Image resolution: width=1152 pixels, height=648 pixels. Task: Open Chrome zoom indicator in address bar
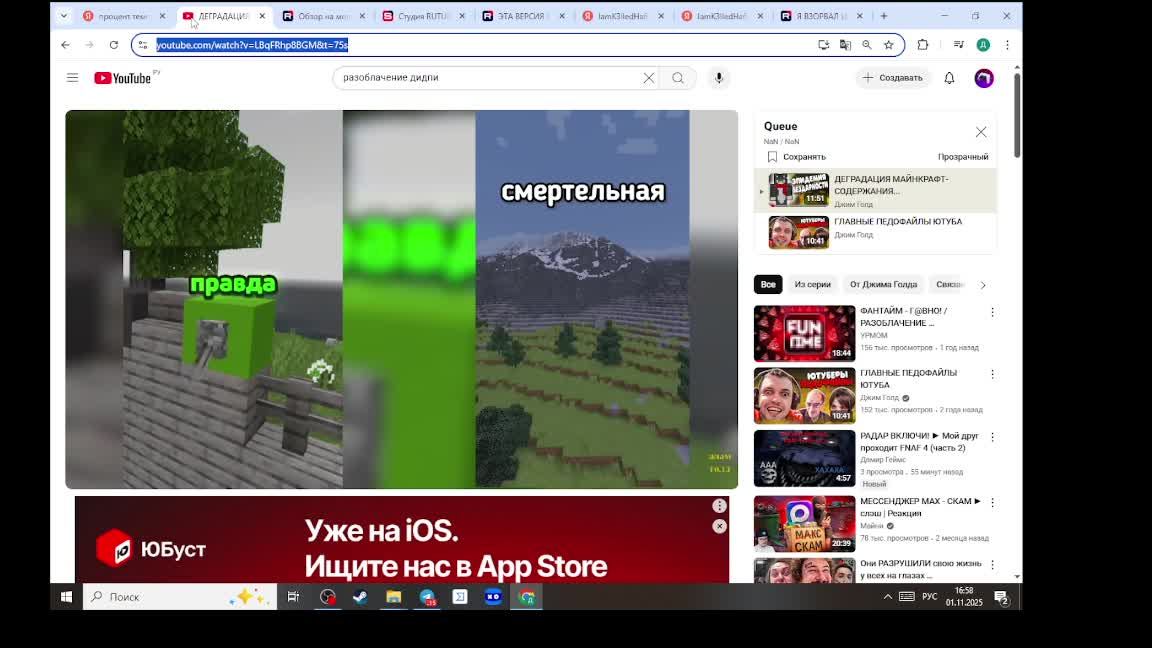pyautogui.click(x=867, y=45)
